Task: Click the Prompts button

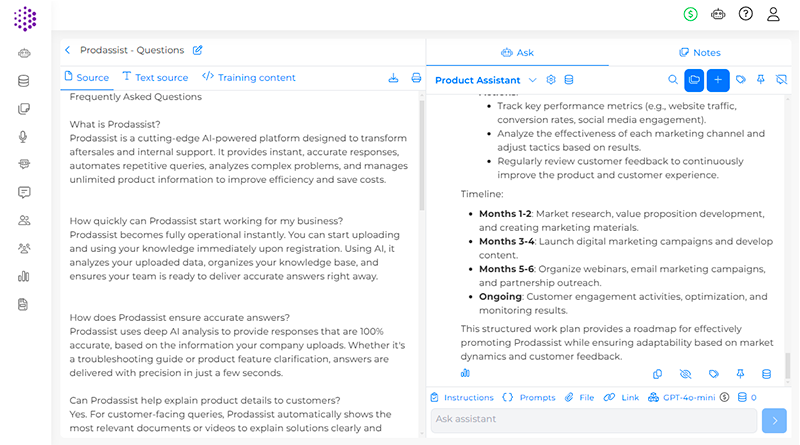Action: pos(529,397)
